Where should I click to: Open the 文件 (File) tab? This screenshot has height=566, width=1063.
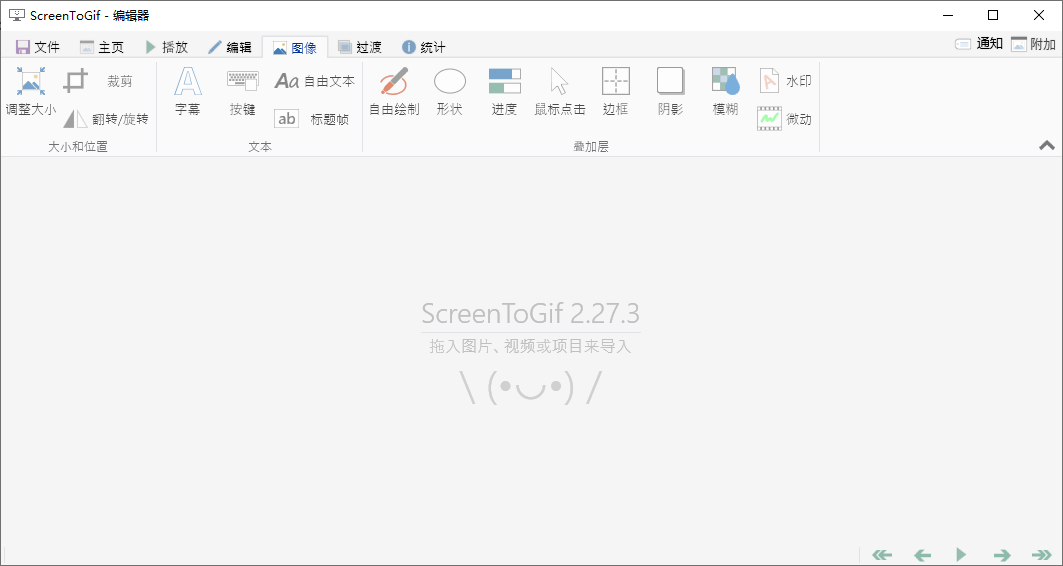tap(38, 47)
